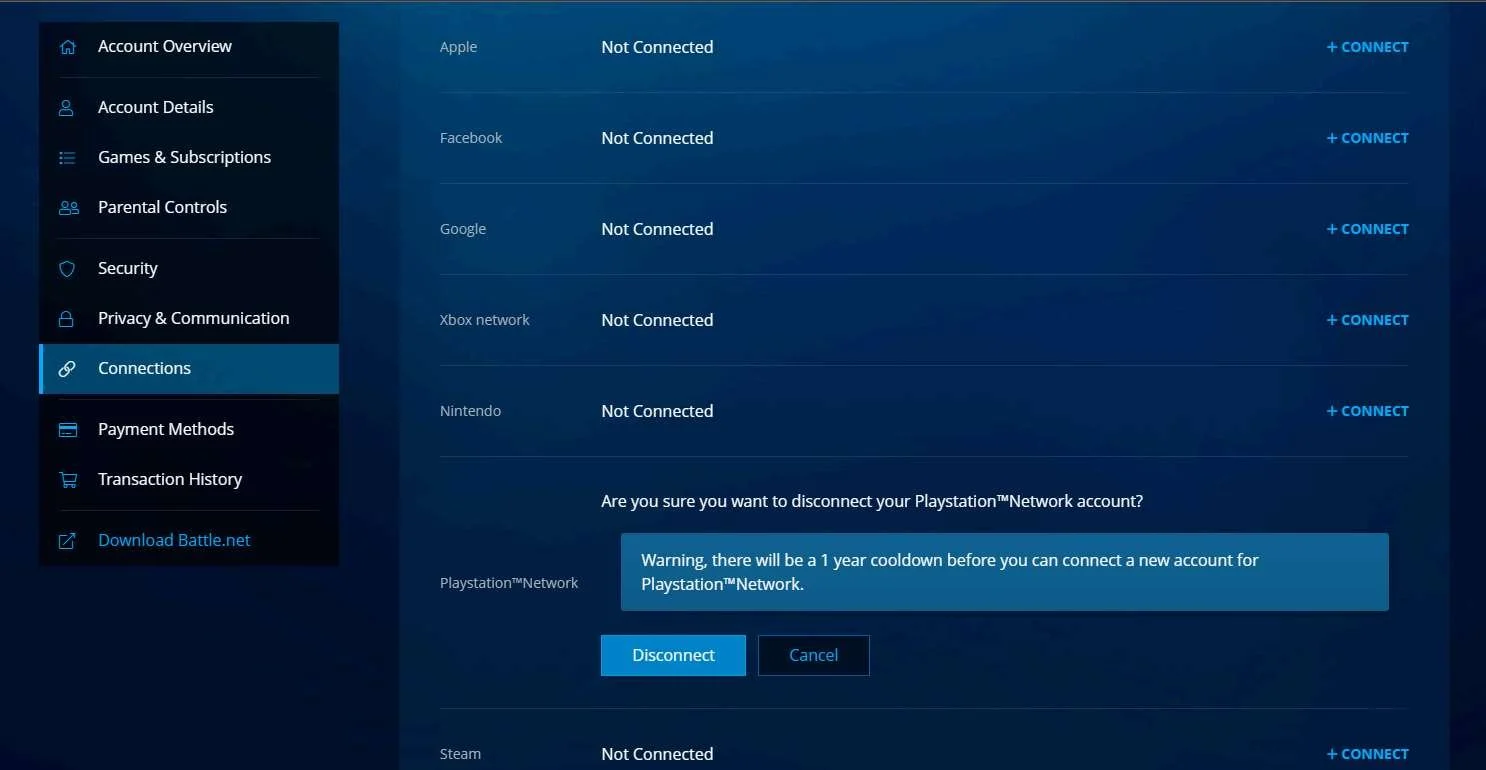Viewport: 1486px width, 770px height.
Task: Select the Connections sidebar item
Action: (x=189, y=369)
